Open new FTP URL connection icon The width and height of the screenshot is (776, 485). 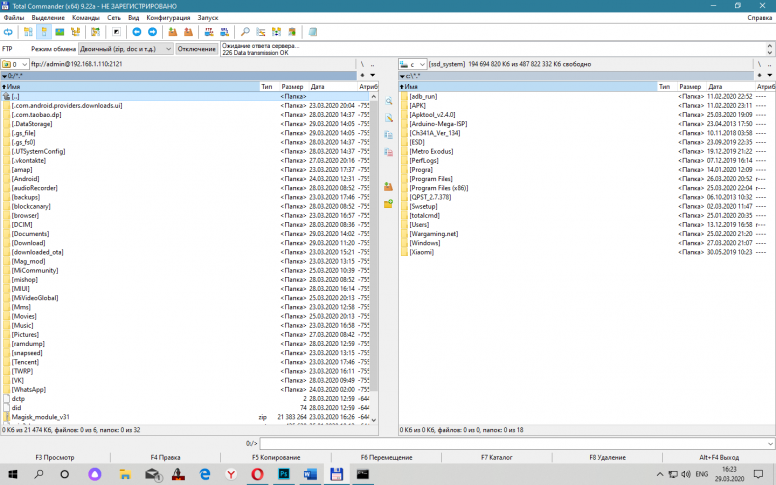click(x=225, y=32)
